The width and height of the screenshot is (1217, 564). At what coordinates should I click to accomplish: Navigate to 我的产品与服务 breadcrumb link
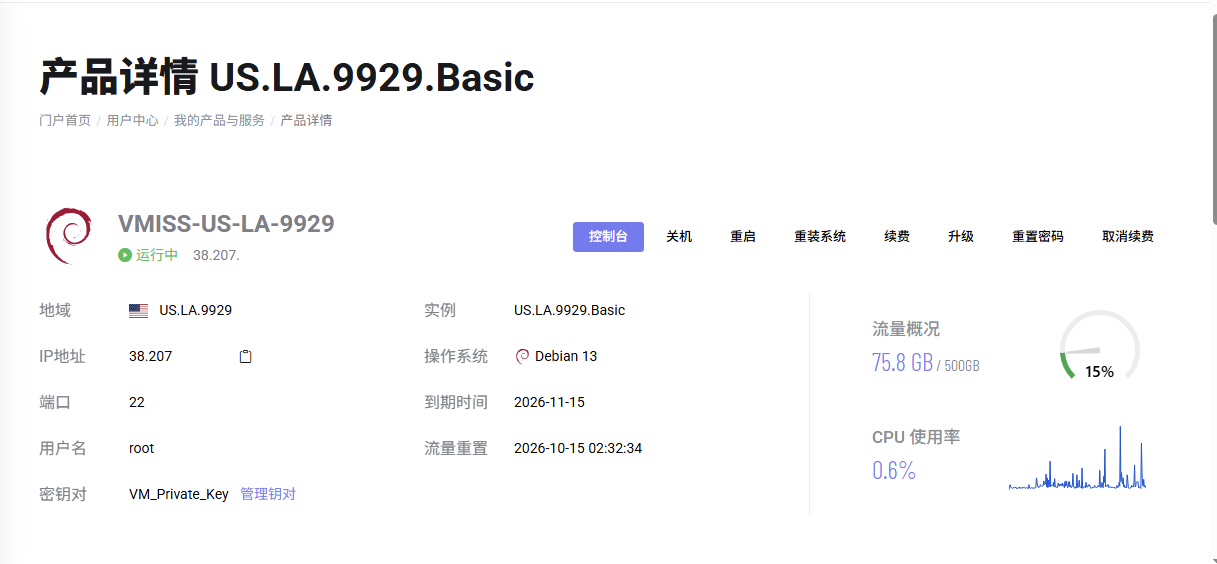click(219, 120)
